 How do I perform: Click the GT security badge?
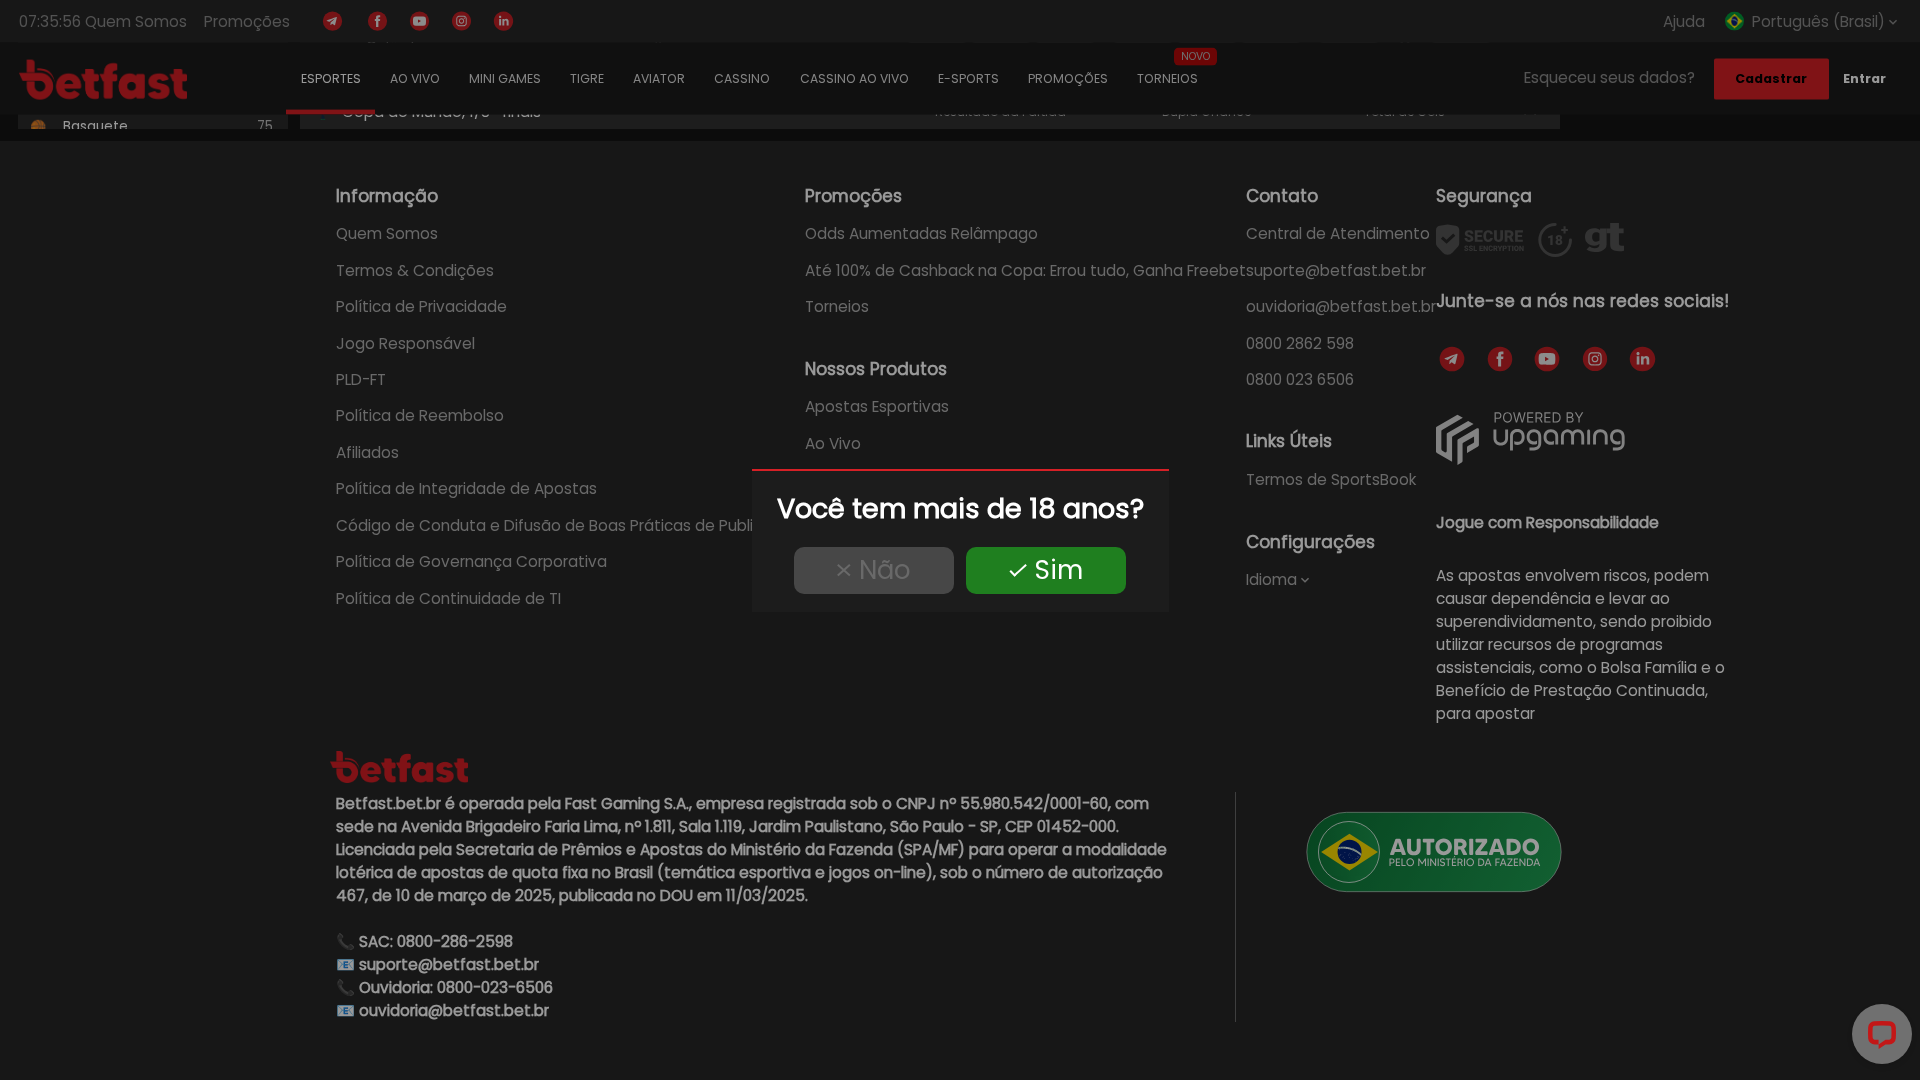[x=1605, y=238]
